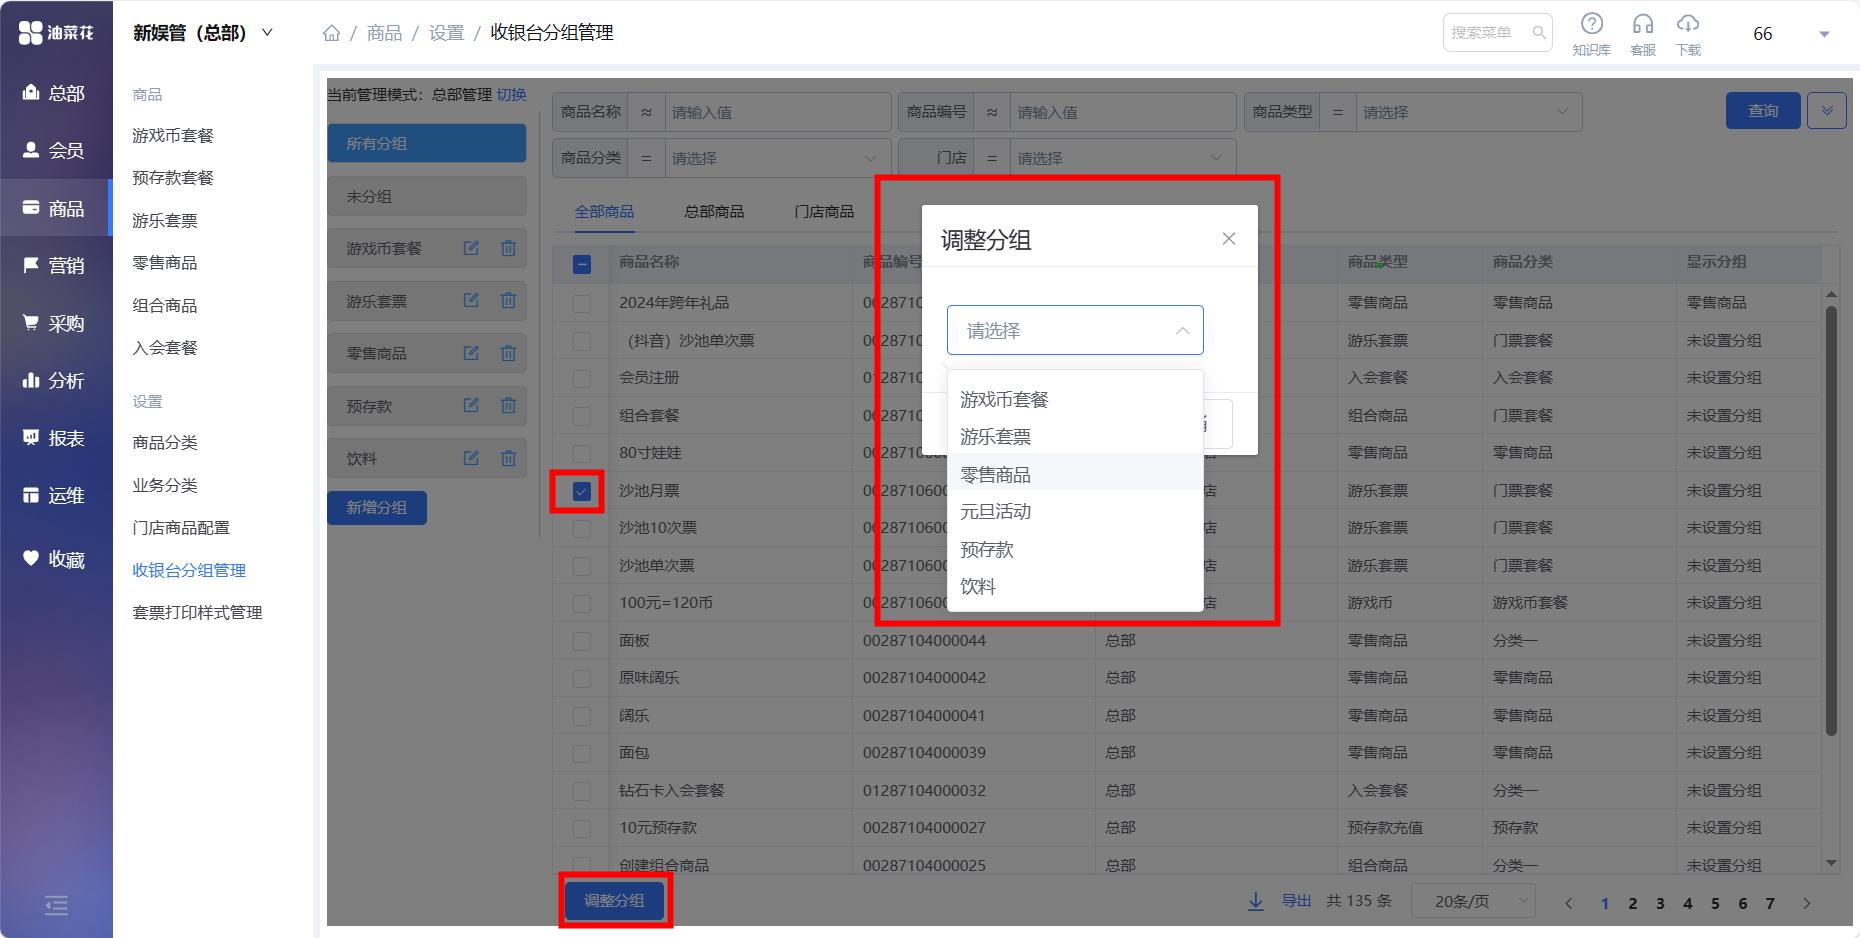Close the 调整分组 dialog
Screen dimensions: 1860x938
coord(1229,239)
